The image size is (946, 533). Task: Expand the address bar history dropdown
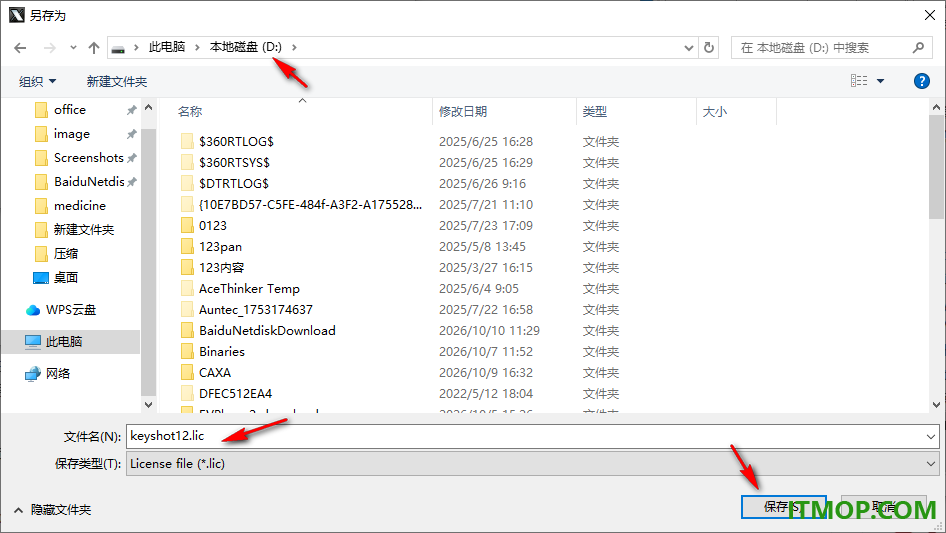point(688,48)
